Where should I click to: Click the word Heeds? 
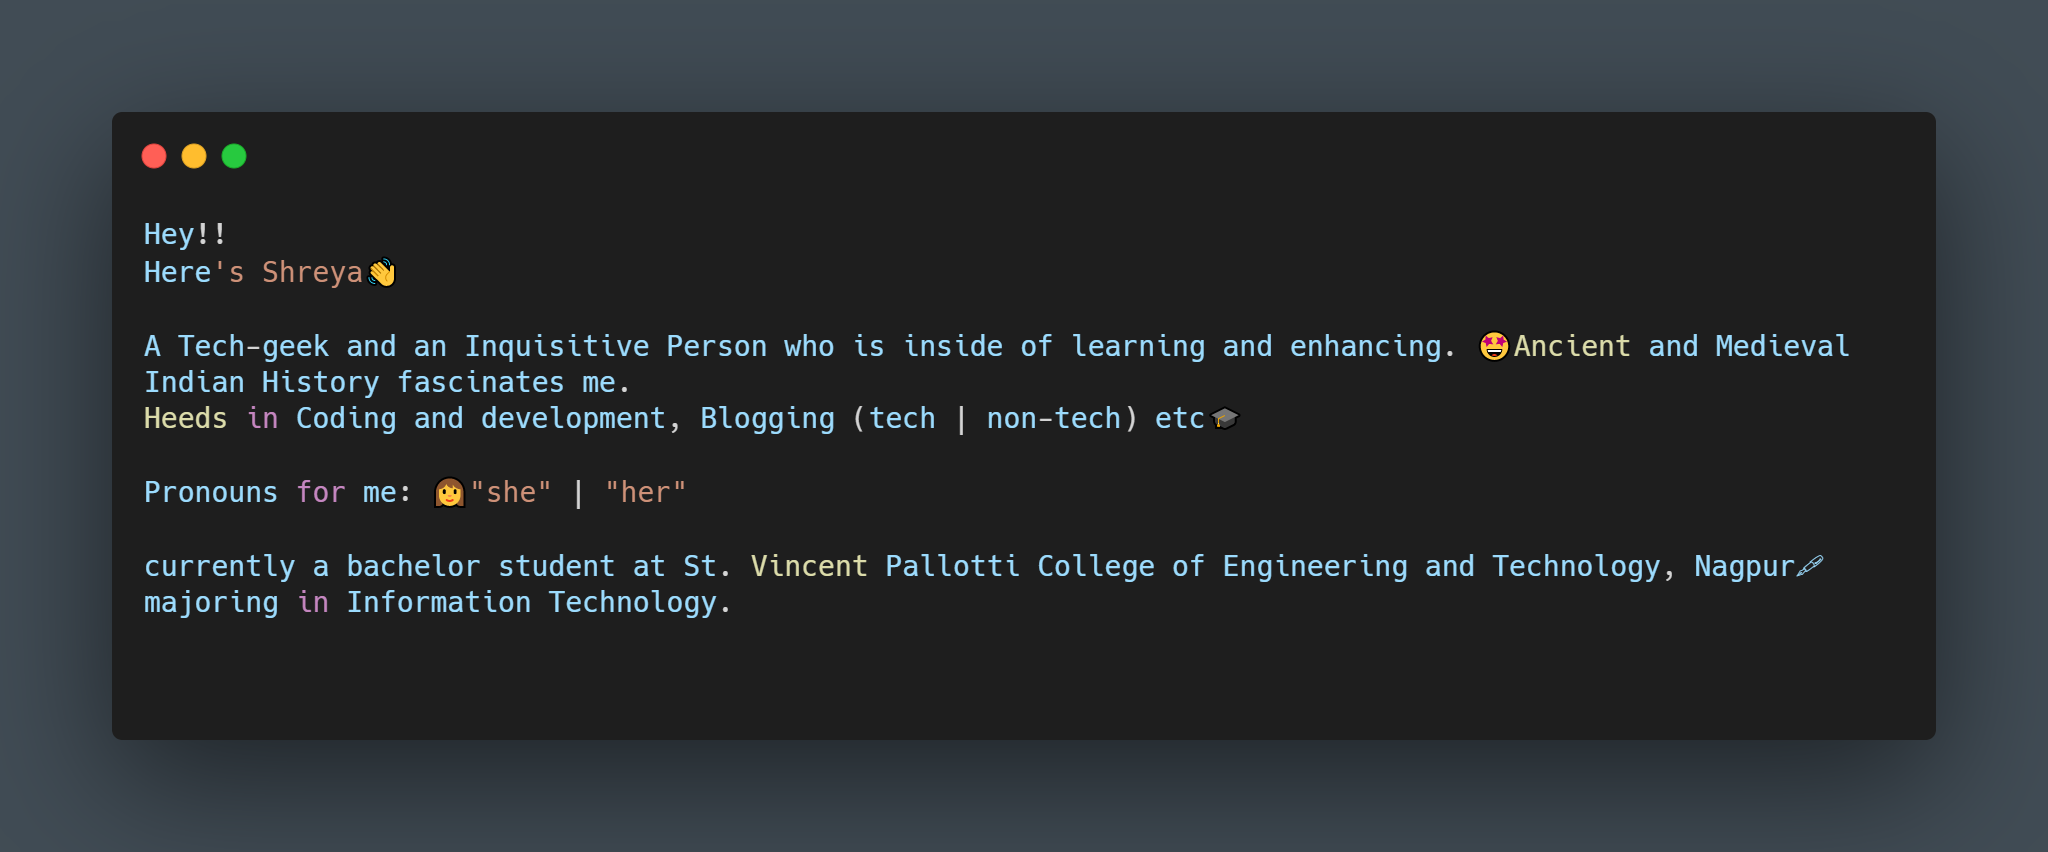click(x=186, y=418)
